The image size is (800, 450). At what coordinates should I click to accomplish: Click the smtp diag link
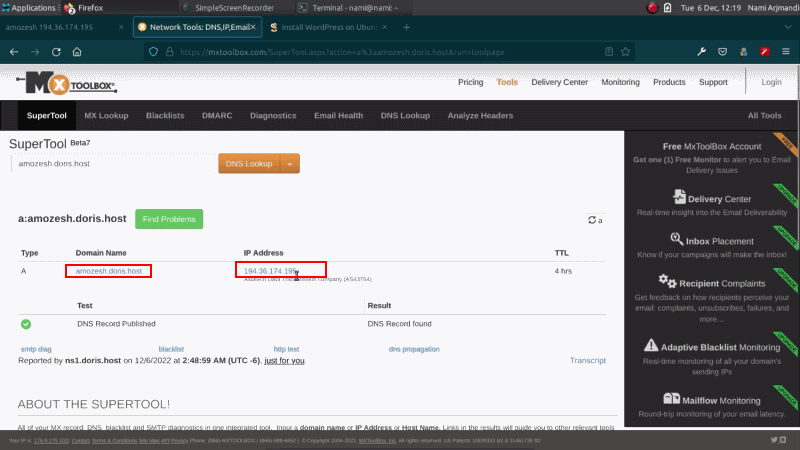tap(36, 349)
